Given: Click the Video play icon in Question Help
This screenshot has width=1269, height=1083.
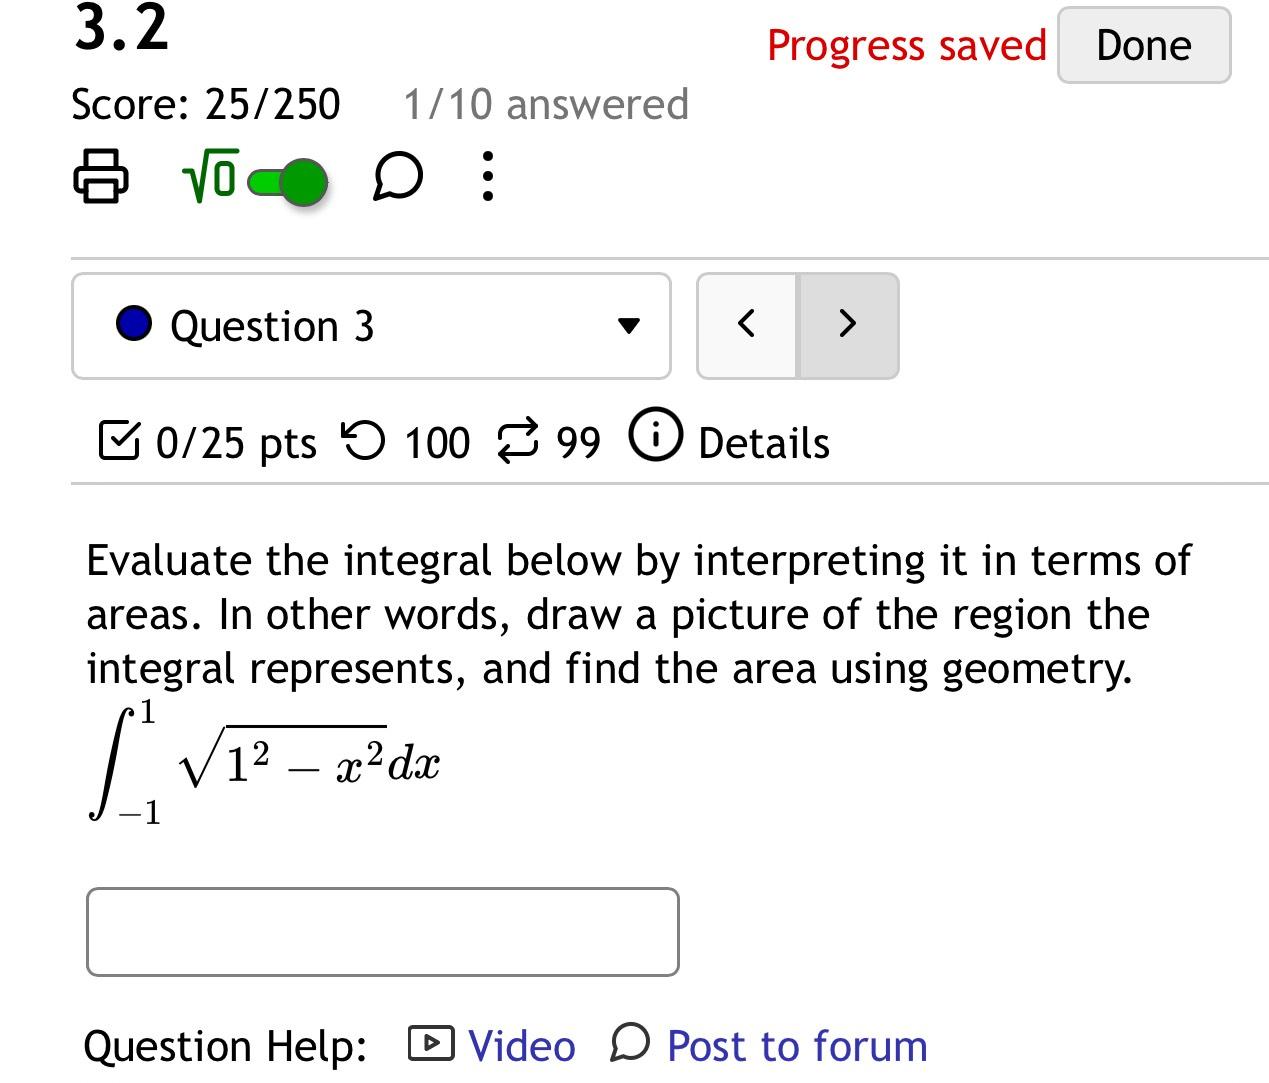Looking at the screenshot, I should [x=430, y=1044].
